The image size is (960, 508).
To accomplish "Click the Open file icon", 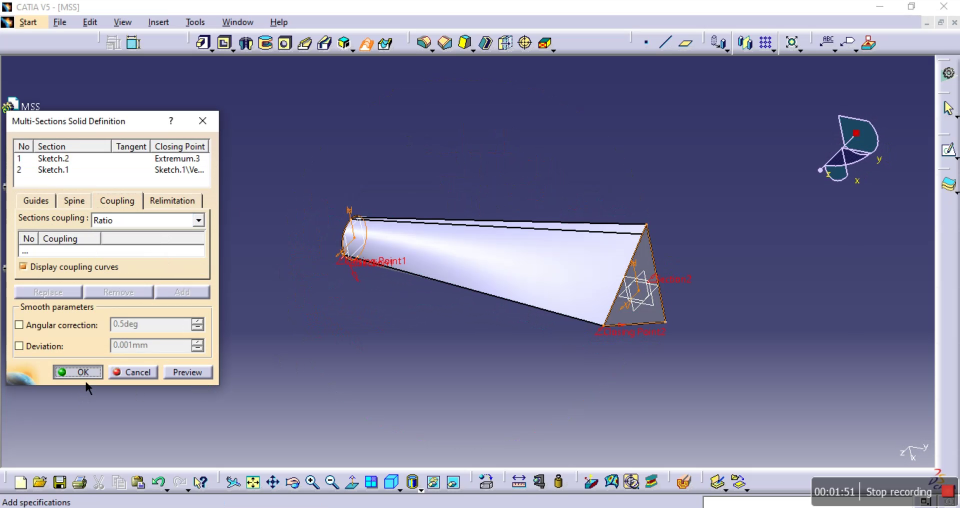I will (x=40, y=482).
